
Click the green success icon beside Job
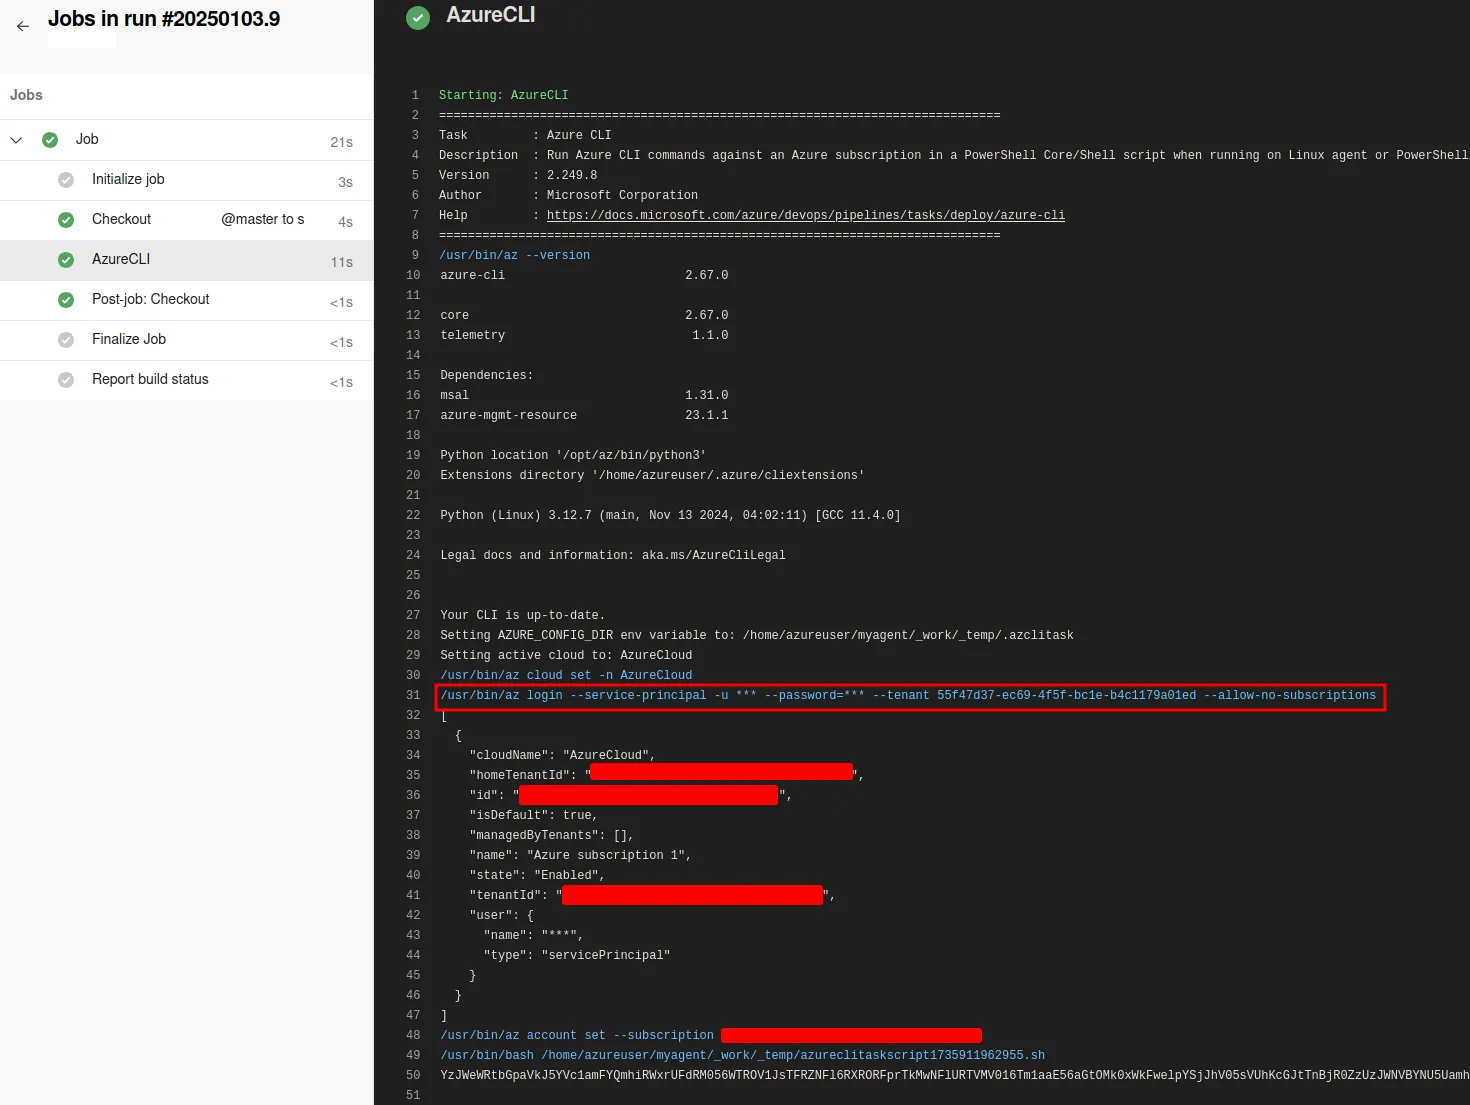coord(50,140)
